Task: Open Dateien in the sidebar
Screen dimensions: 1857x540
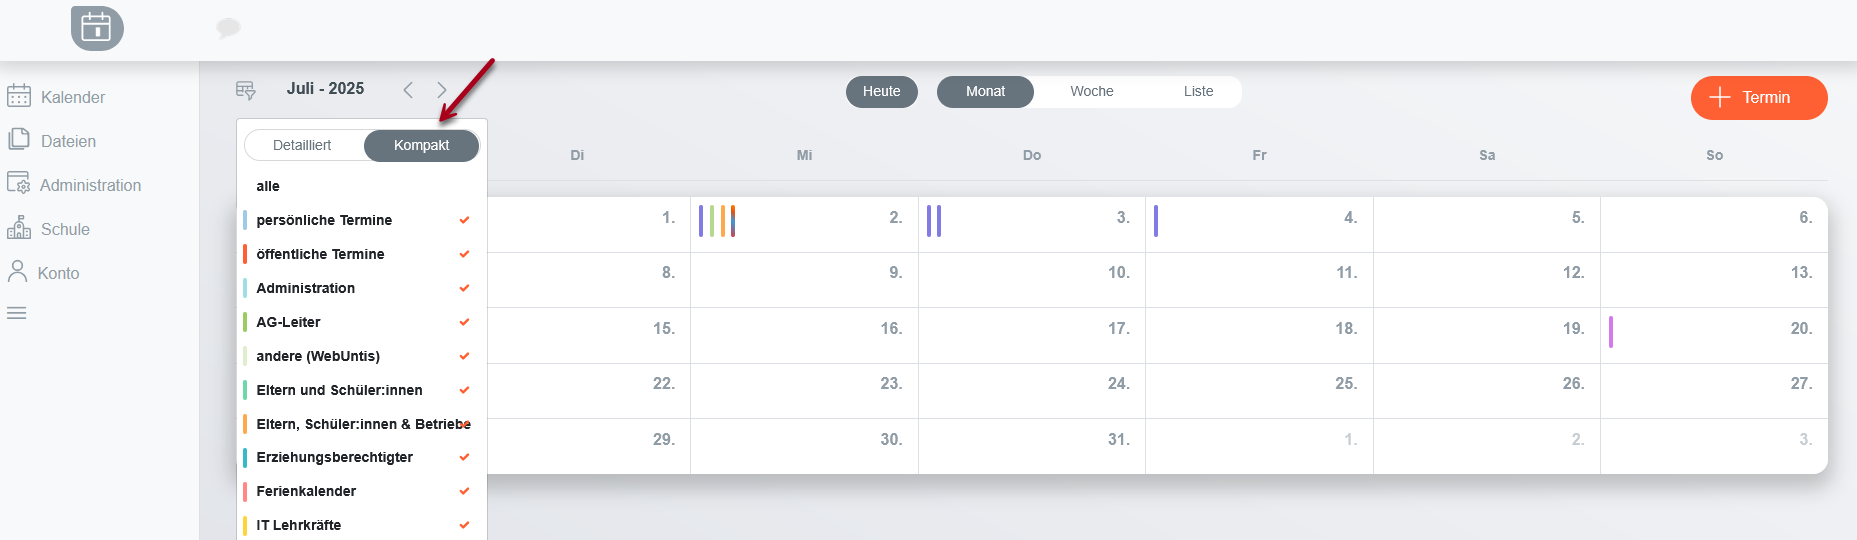Action: (68, 141)
